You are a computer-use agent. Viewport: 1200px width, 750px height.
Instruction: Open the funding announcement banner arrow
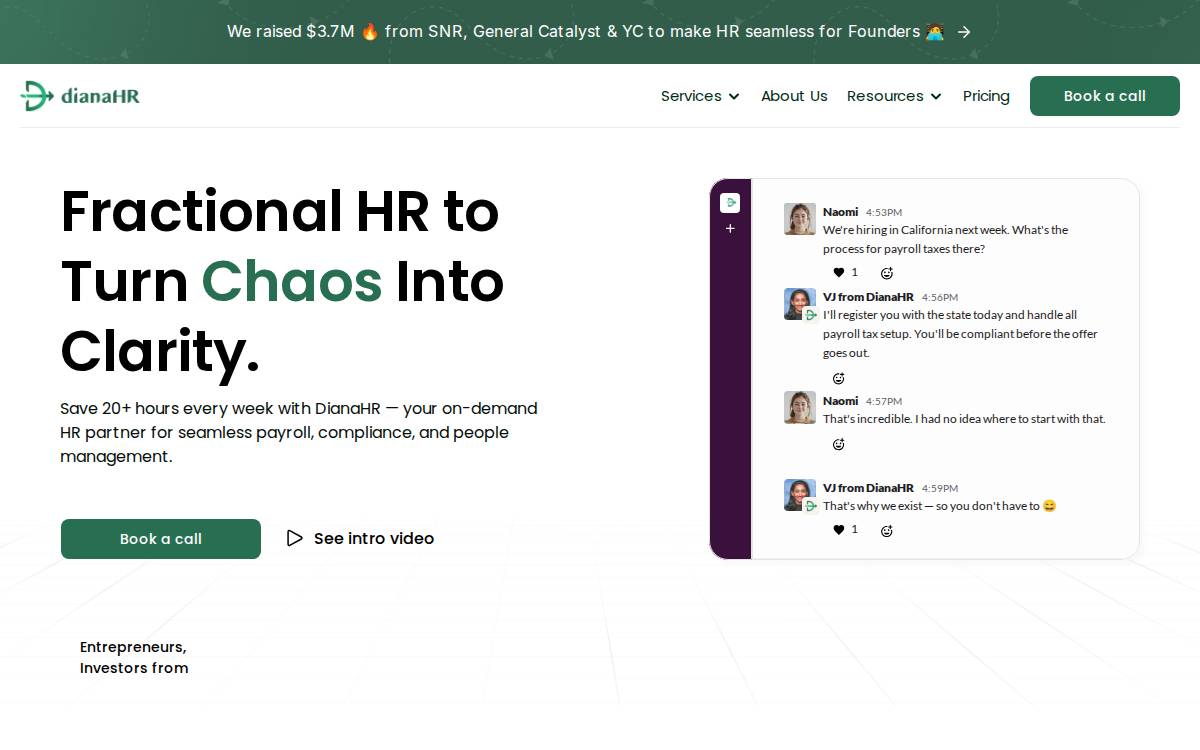coord(964,32)
